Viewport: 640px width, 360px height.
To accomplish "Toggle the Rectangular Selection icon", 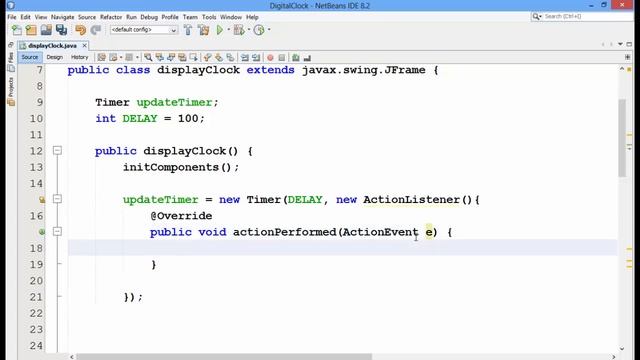I will tap(193, 58).
